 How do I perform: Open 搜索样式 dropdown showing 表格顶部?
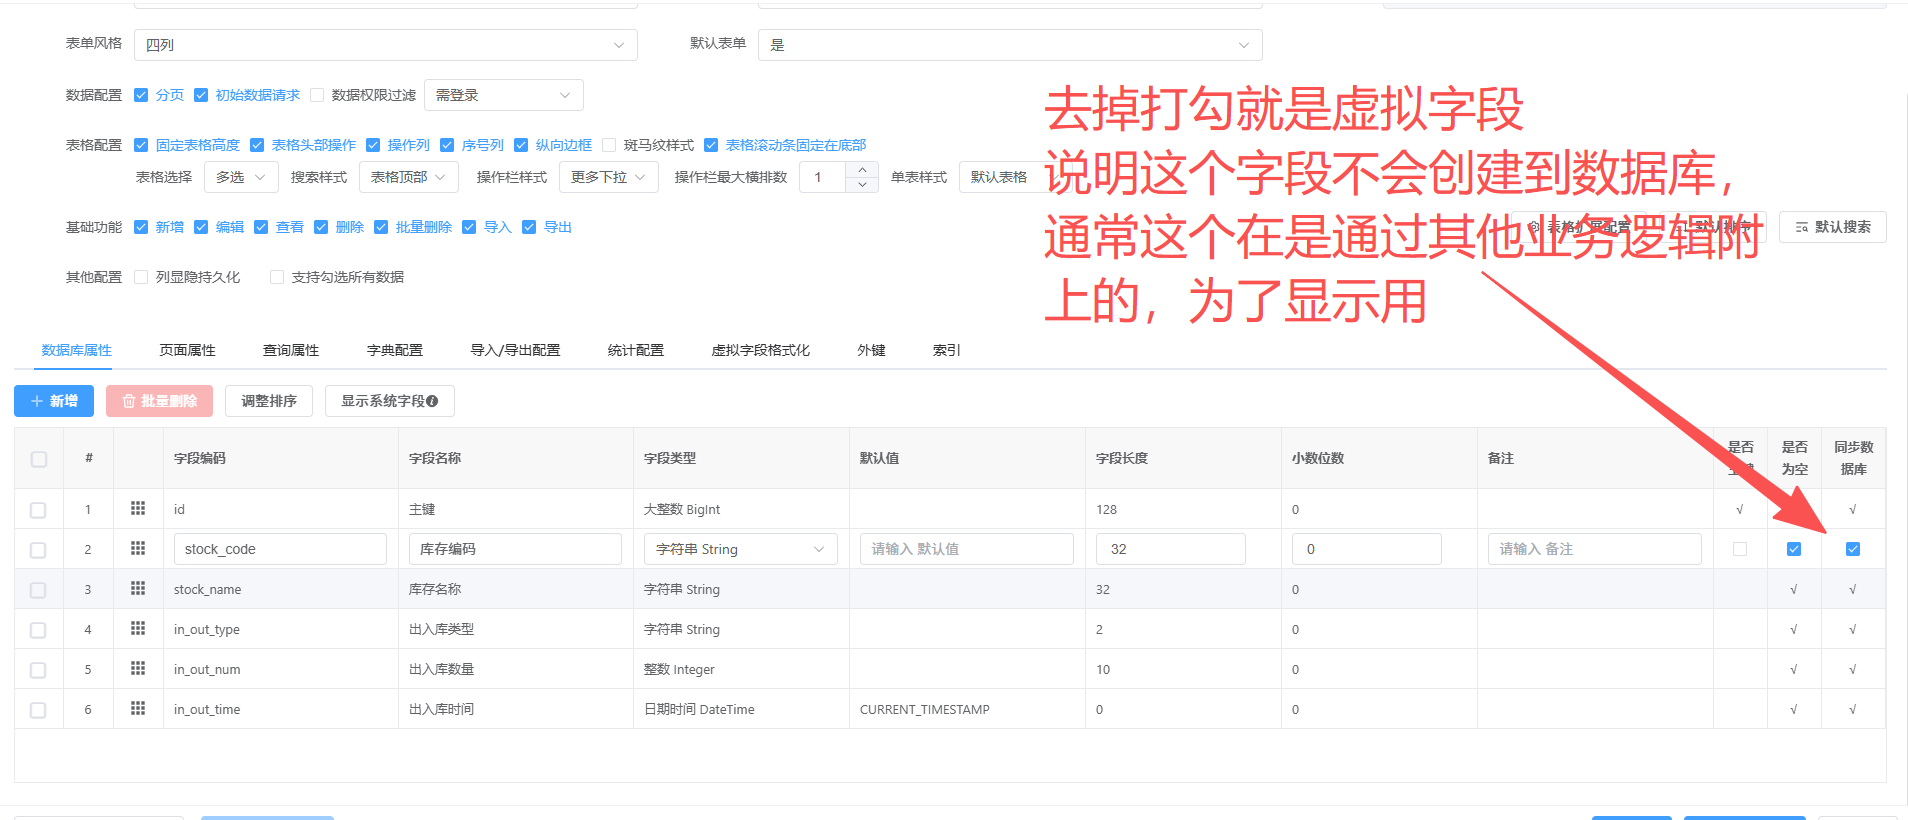[x=408, y=177]
